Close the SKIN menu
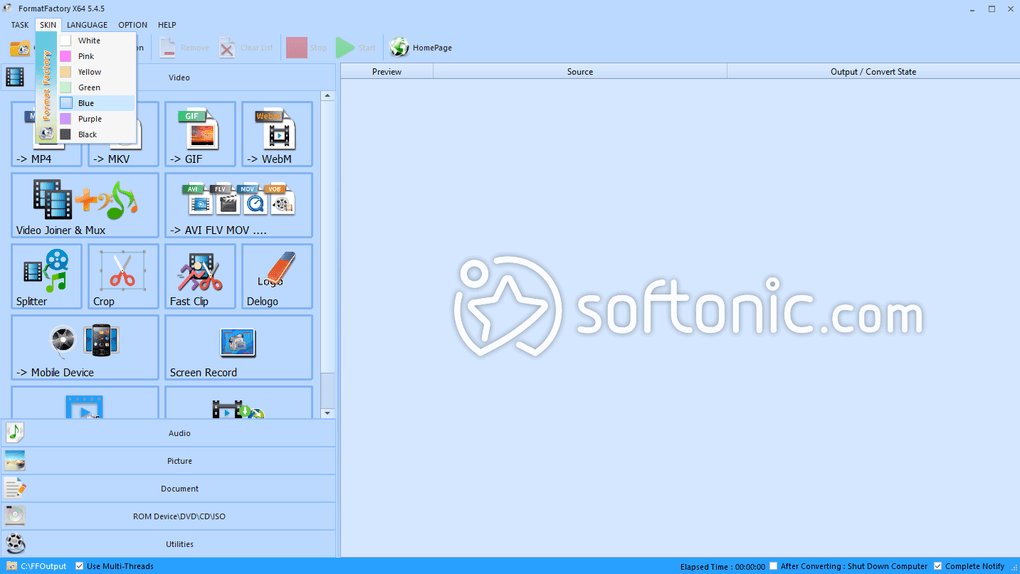The image size is (1020, 574). coord(47,25)
